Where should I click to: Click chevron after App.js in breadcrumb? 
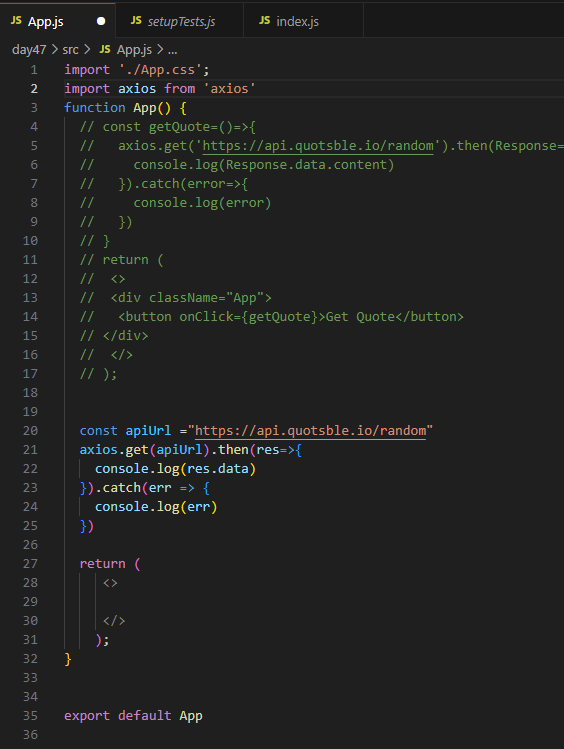[160, 49]
